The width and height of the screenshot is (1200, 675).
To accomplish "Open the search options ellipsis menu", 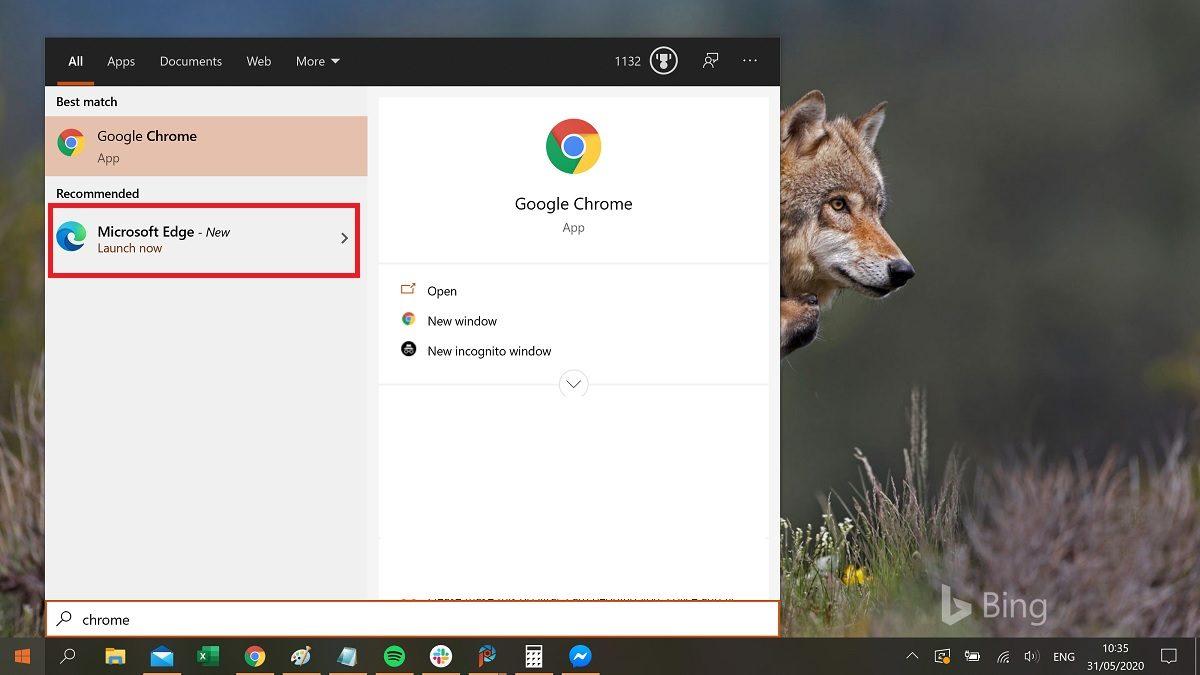I will pos(750,61).
